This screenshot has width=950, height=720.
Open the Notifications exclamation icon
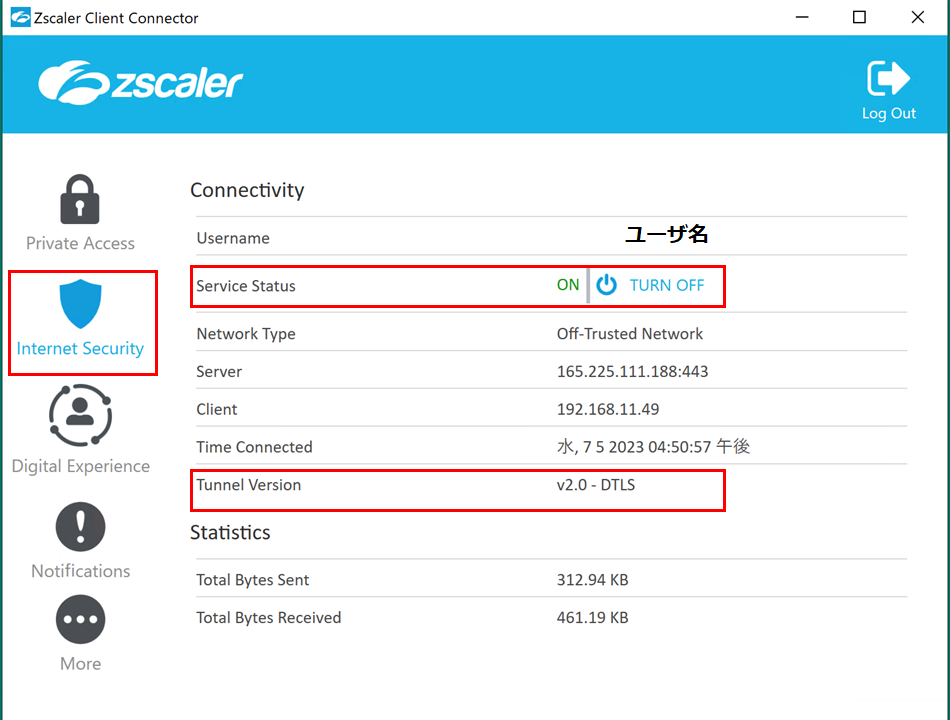80,526
